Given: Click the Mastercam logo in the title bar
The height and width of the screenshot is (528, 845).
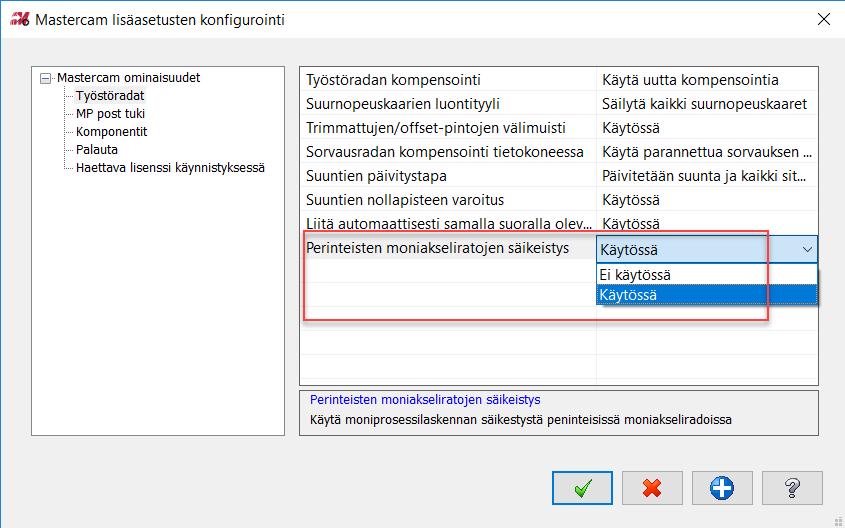Looking at the screenshot, I should 19,20.
